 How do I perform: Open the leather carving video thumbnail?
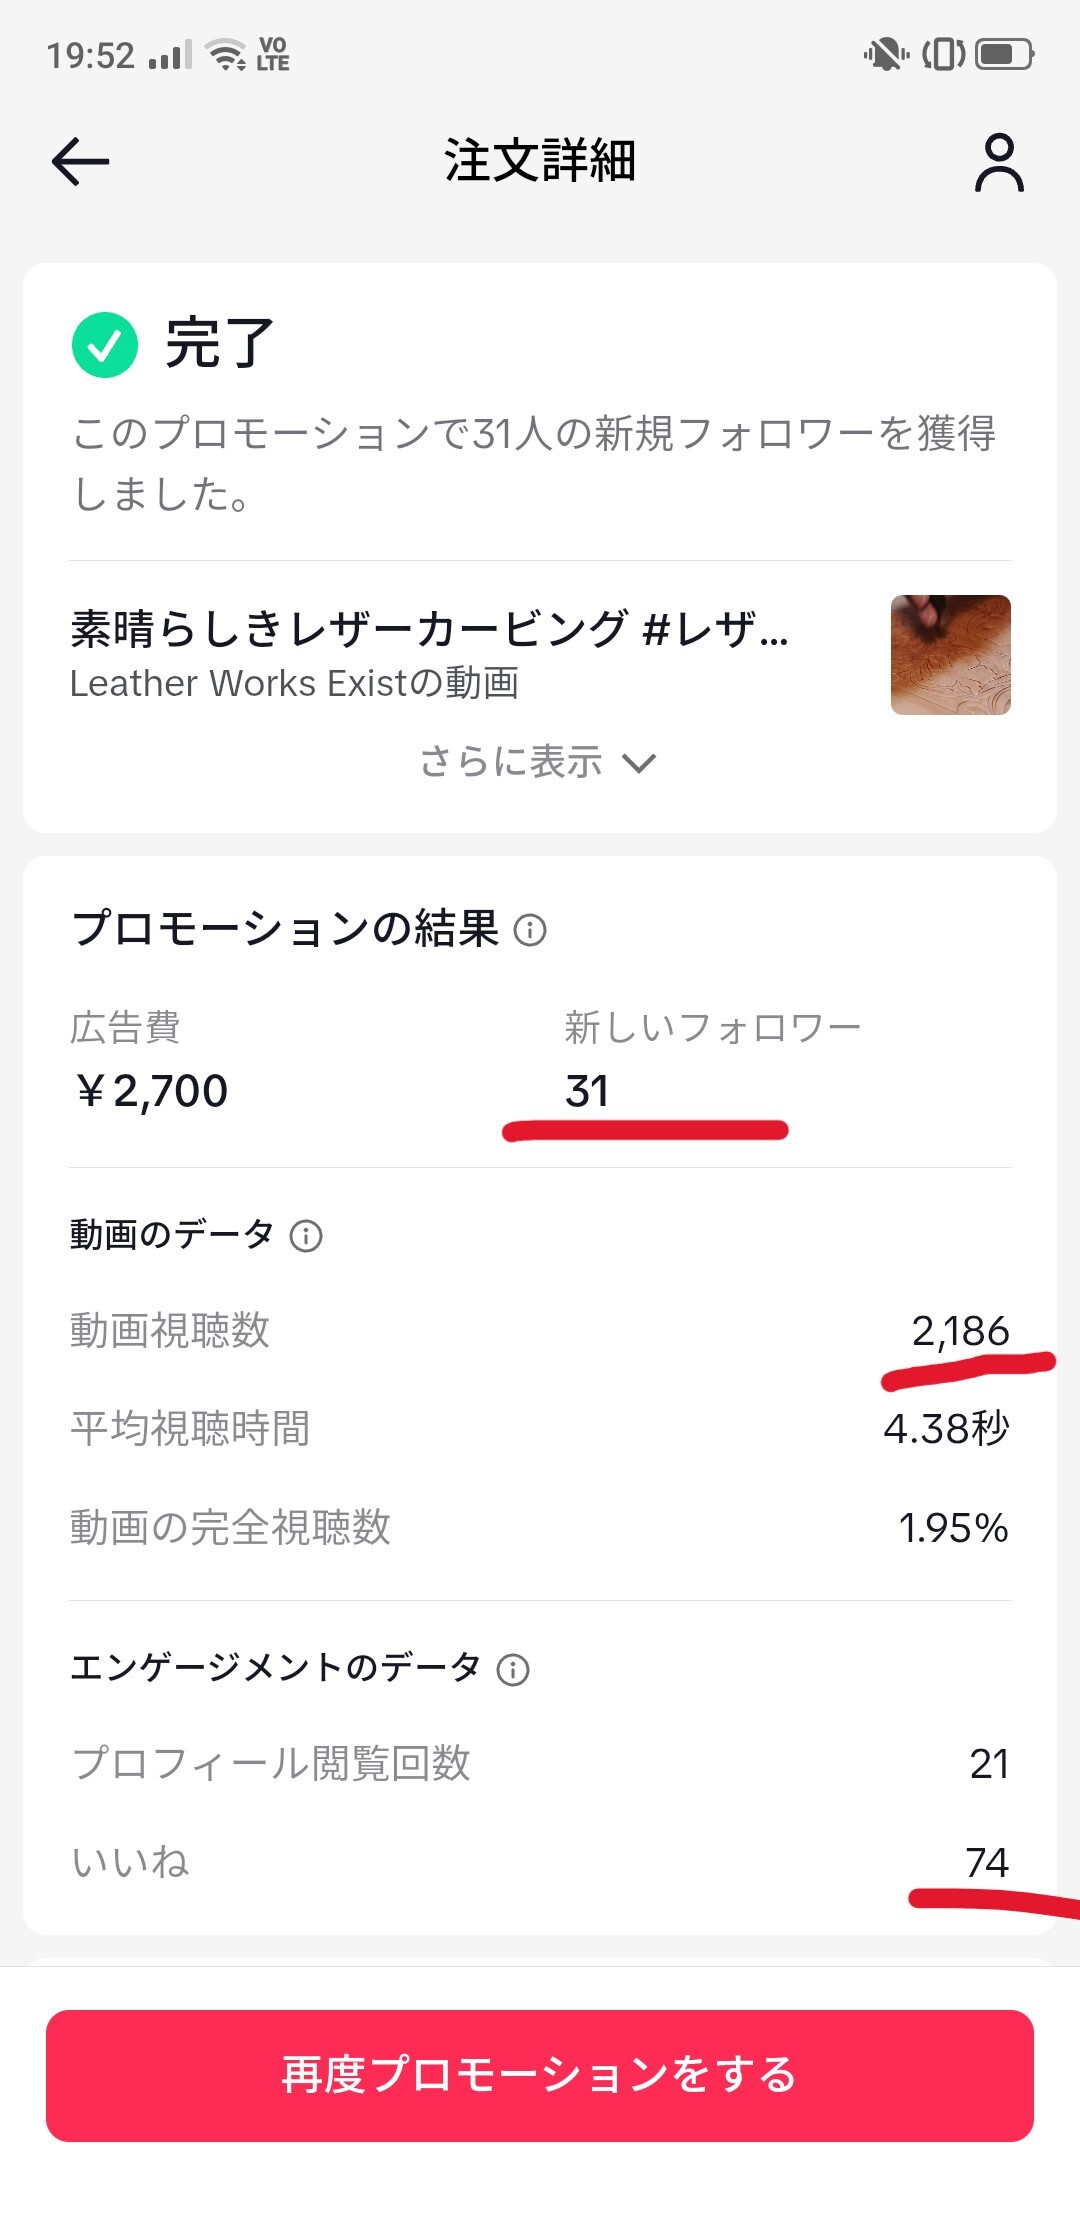tap(950, 655)
